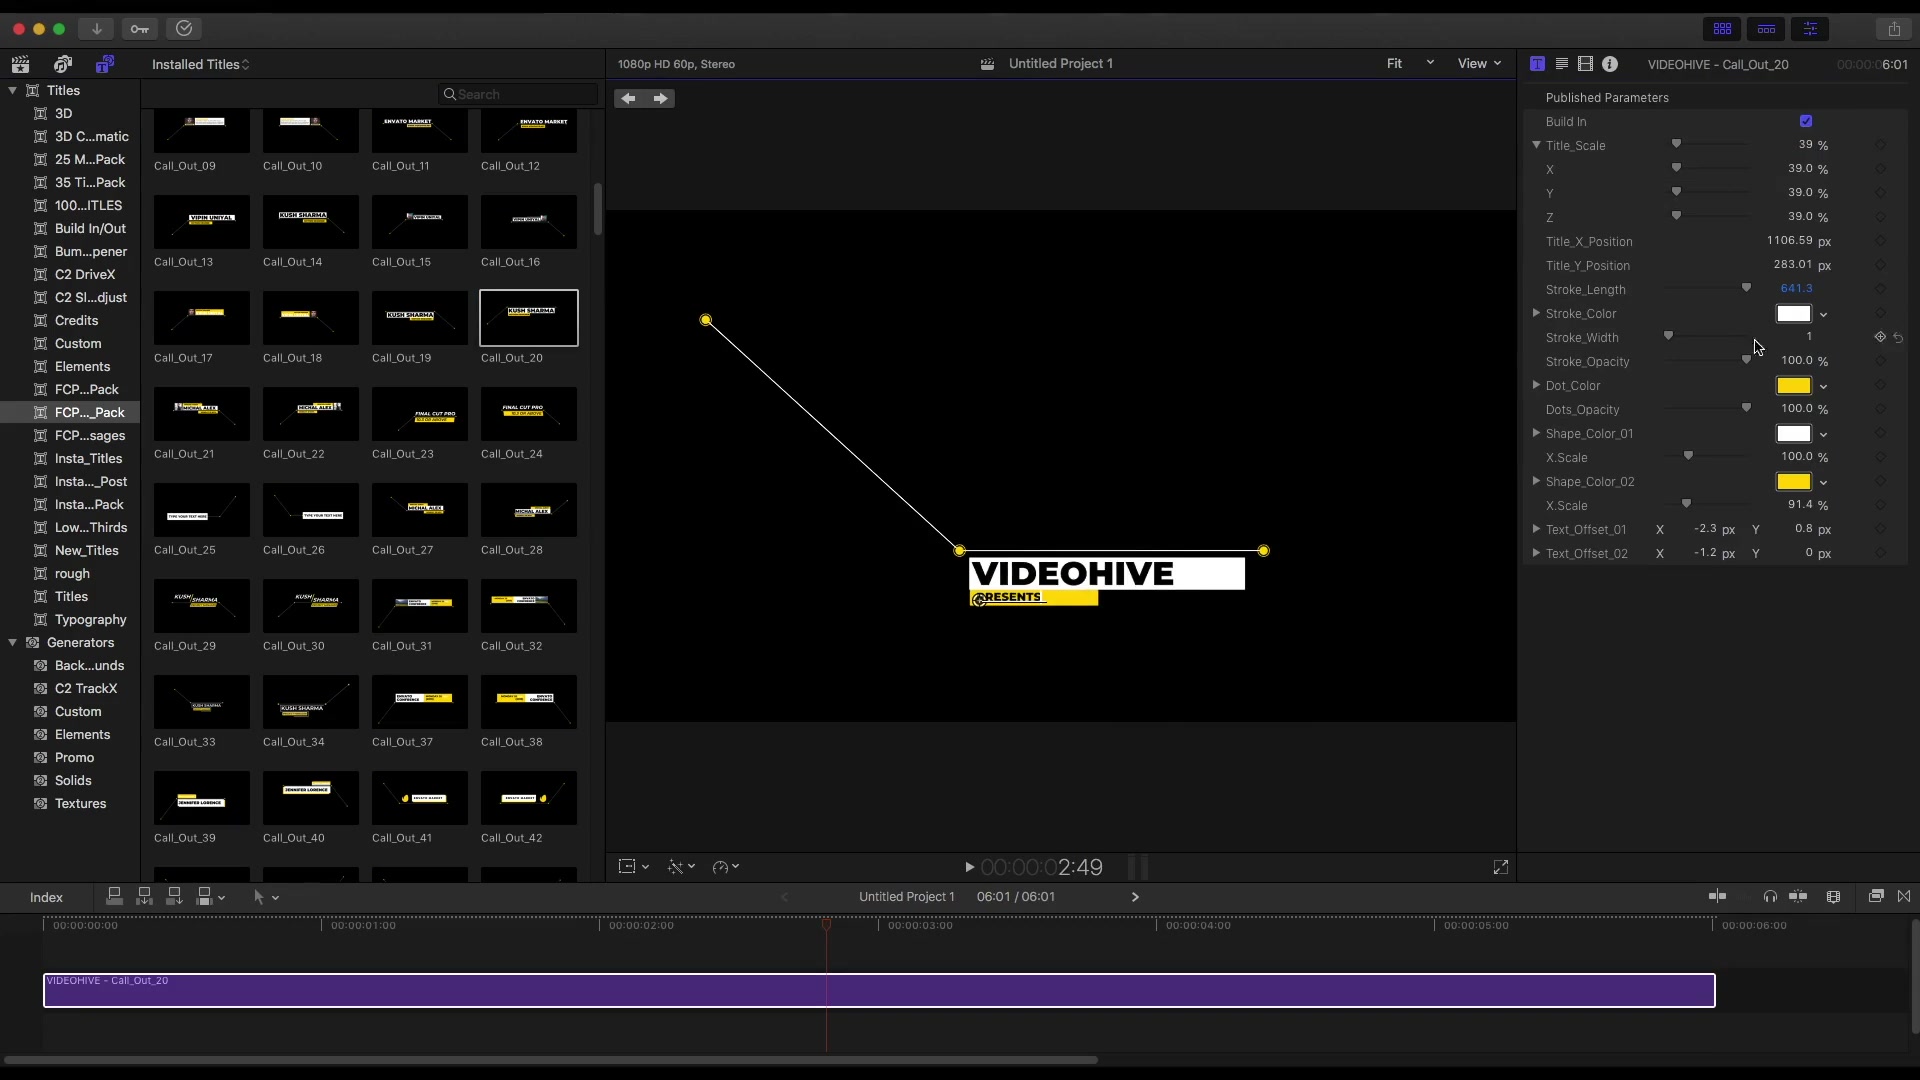Select the Build In/Out titles category
Viewport: 1920px width, 1080px height.
tap(90, 228)
